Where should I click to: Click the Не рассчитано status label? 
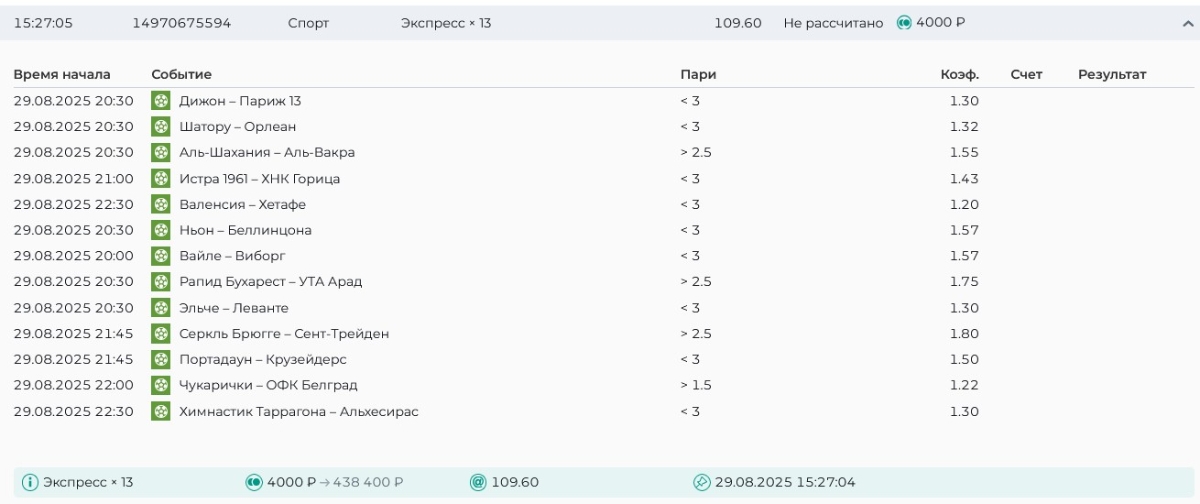click(833, 23)
